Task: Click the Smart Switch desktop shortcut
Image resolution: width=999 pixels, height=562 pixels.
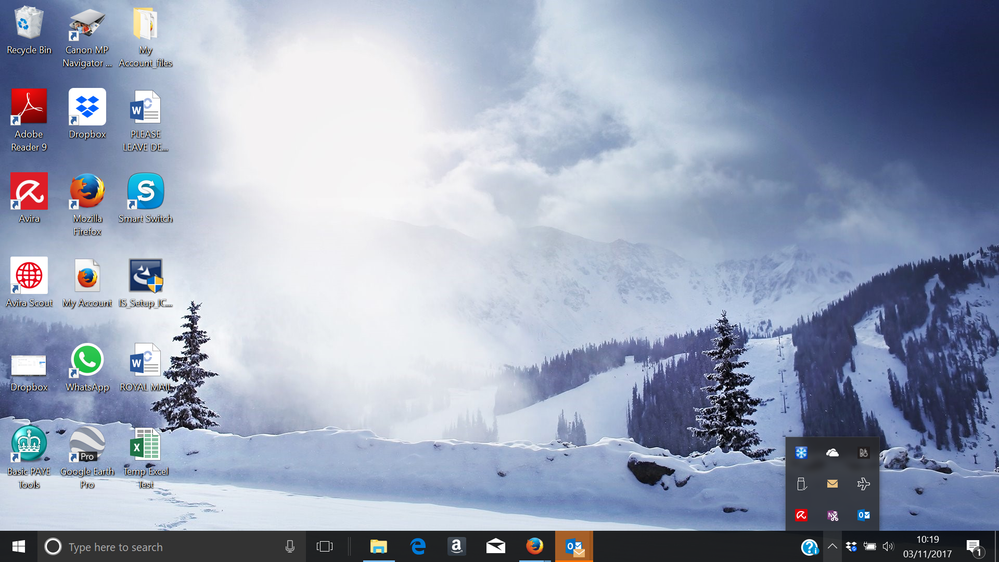Action: [145, 192]
